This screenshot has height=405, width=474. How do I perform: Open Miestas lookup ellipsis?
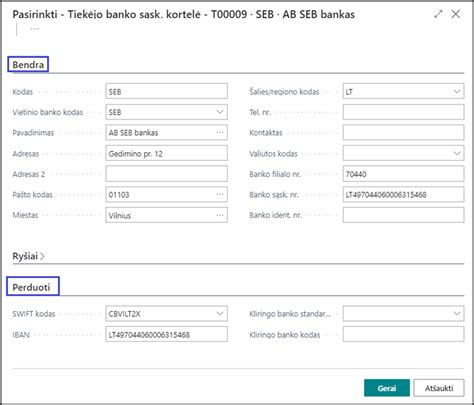(x=220, y=215)
